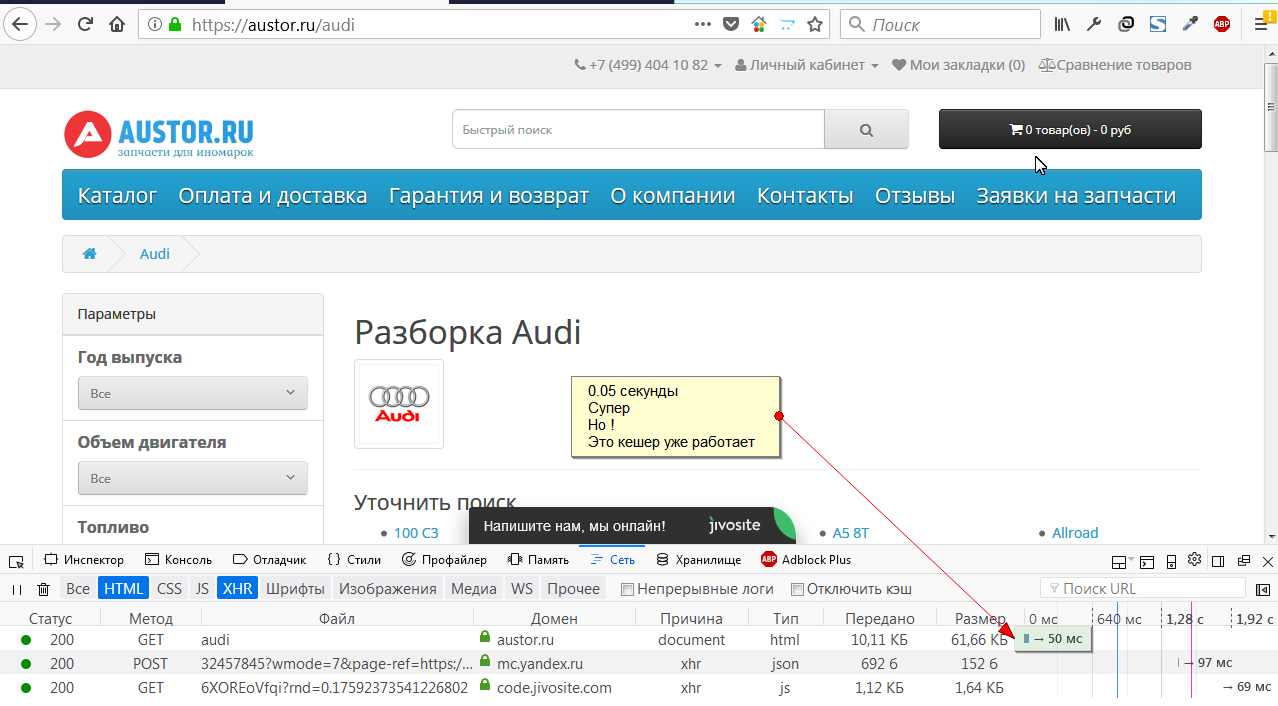The width and height of the screenshot is (1278, 706).
Task: Expand the Личный кабинет menu
Action: click(807, 65)
